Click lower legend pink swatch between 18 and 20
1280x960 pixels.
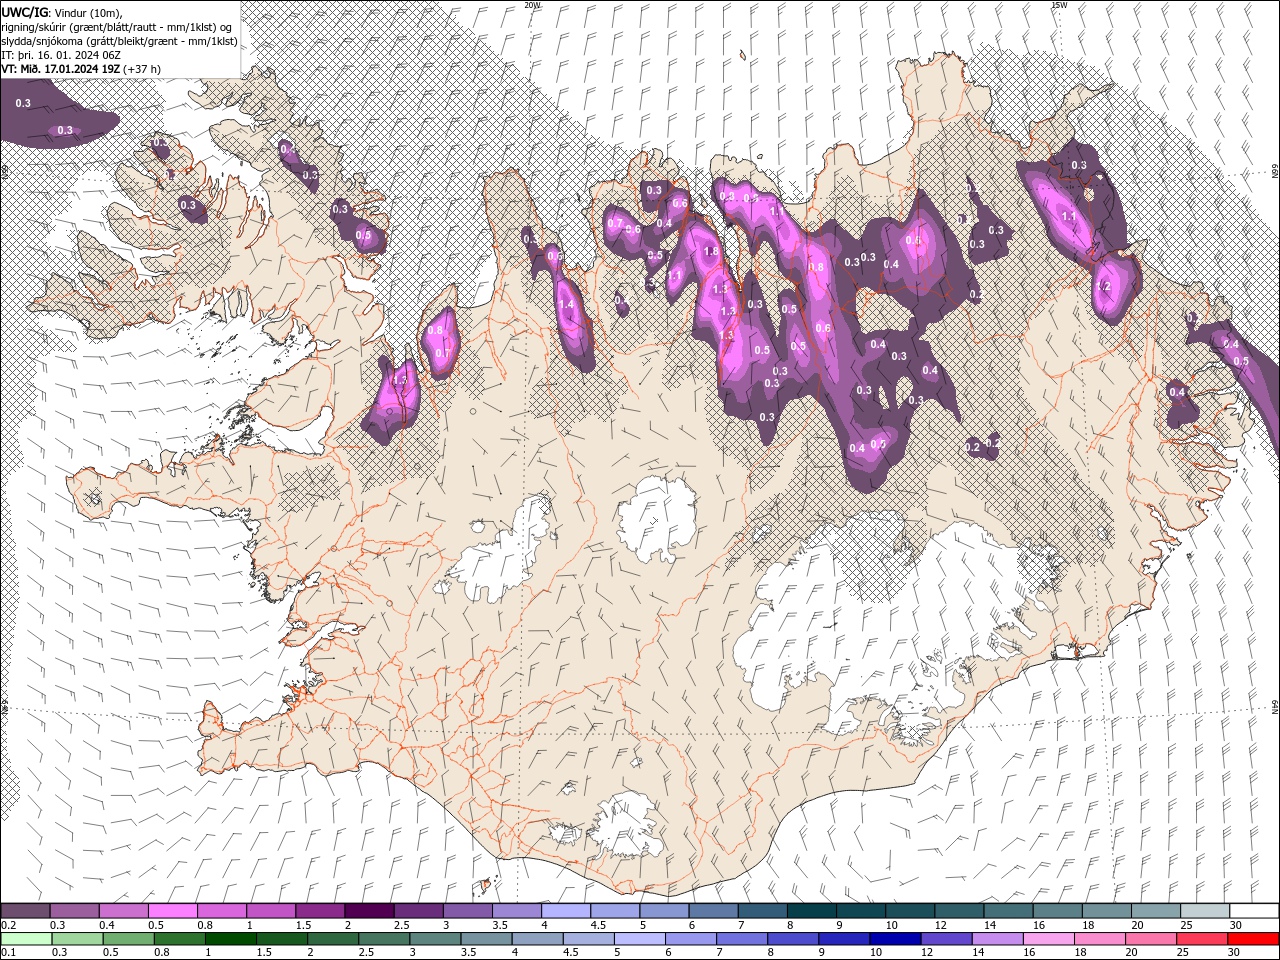(1100, 939)
